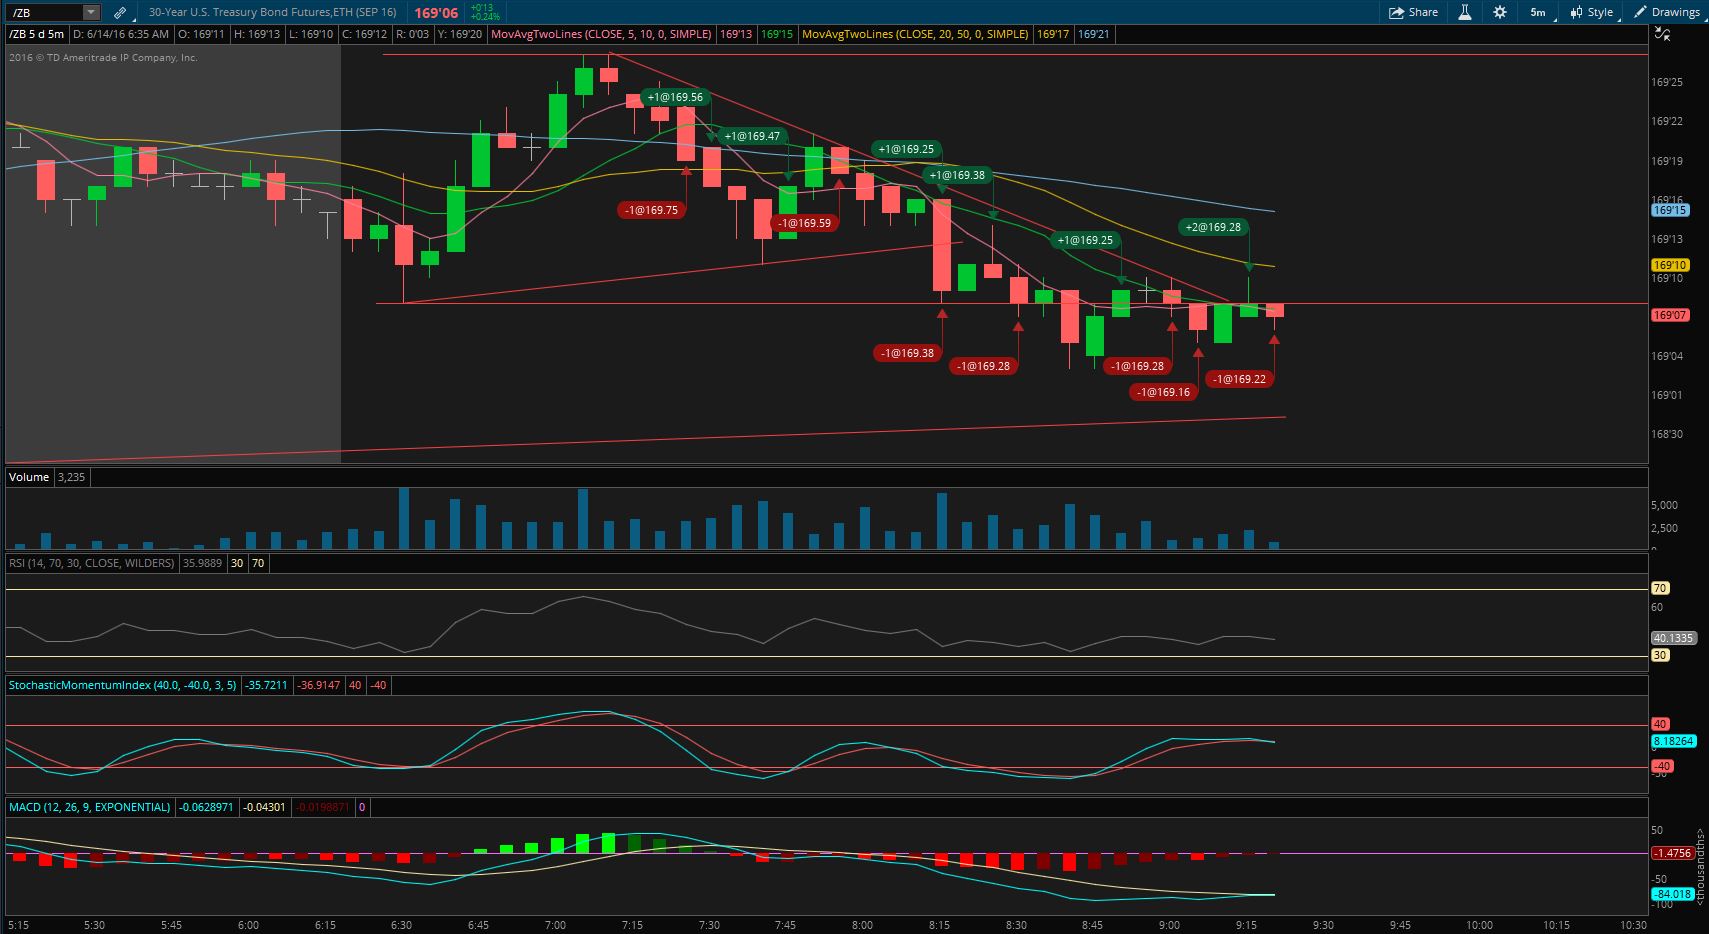Click the Volume value 3,235
1709x934 pixels.
71,477
